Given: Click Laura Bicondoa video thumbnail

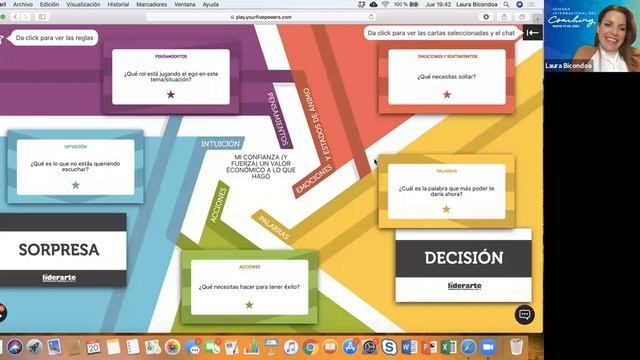Looking at the screenshot, I should coord(592,36).
